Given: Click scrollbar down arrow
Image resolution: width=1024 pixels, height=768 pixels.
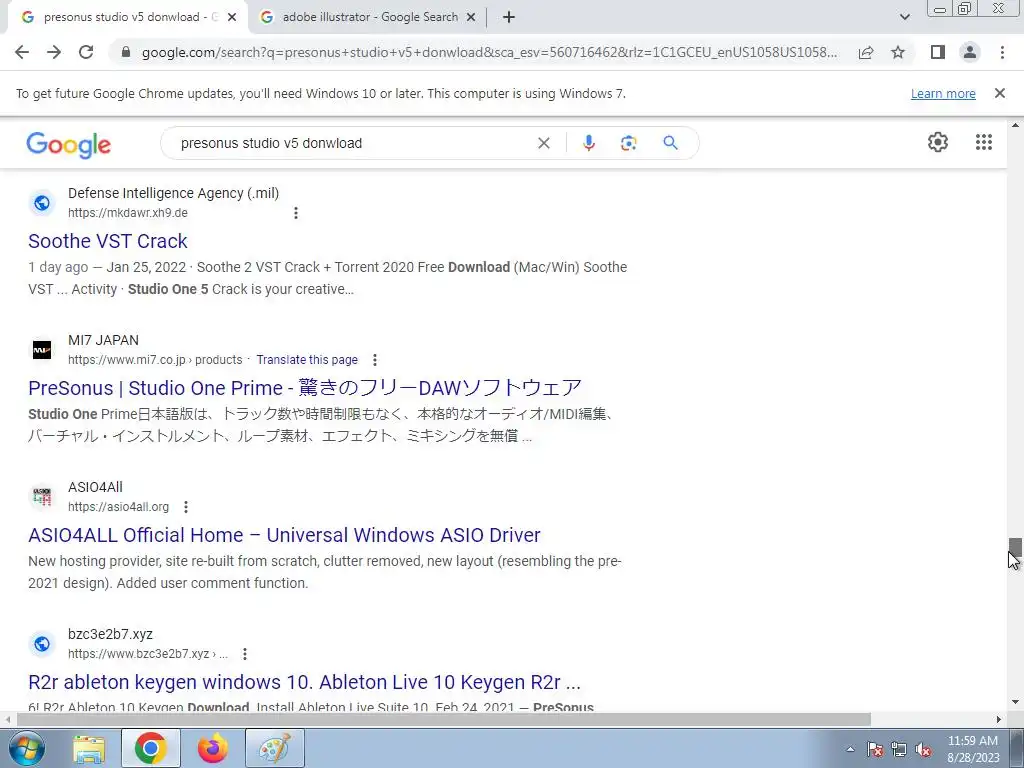Looking at the screenshot, I should pyautogui.click(x=1015, y=703).
